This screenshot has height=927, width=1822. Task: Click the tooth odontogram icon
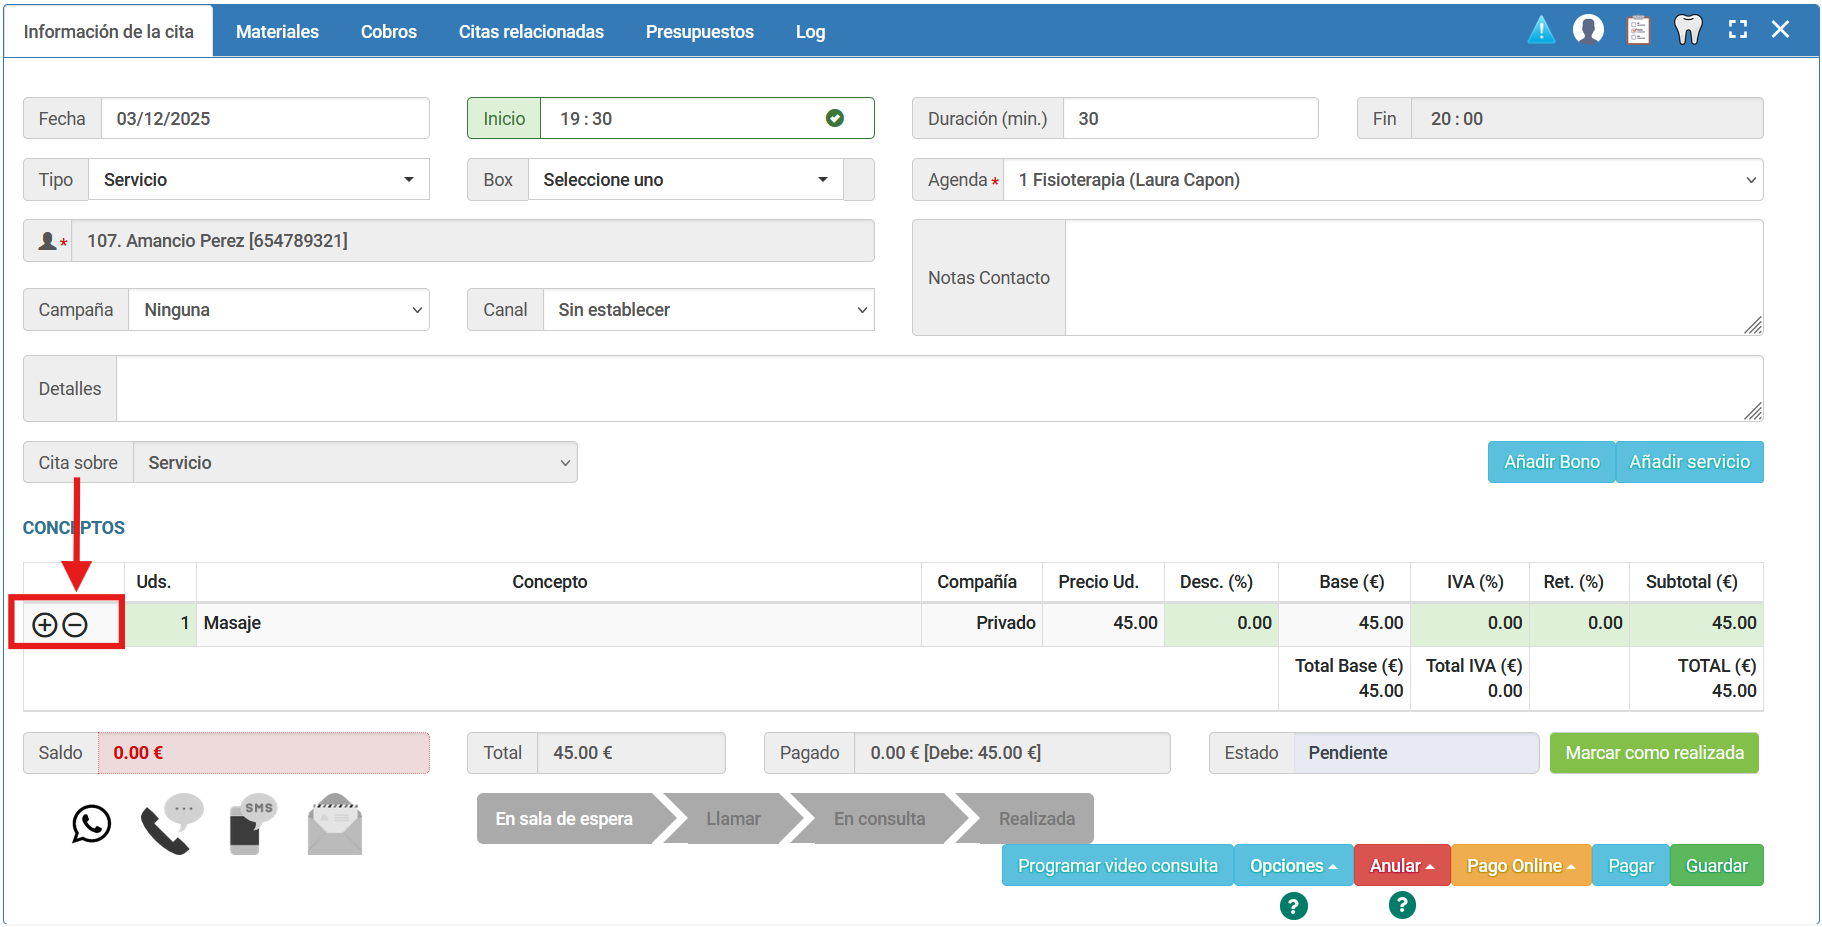pyautogui.click(x=1688, y=30)
